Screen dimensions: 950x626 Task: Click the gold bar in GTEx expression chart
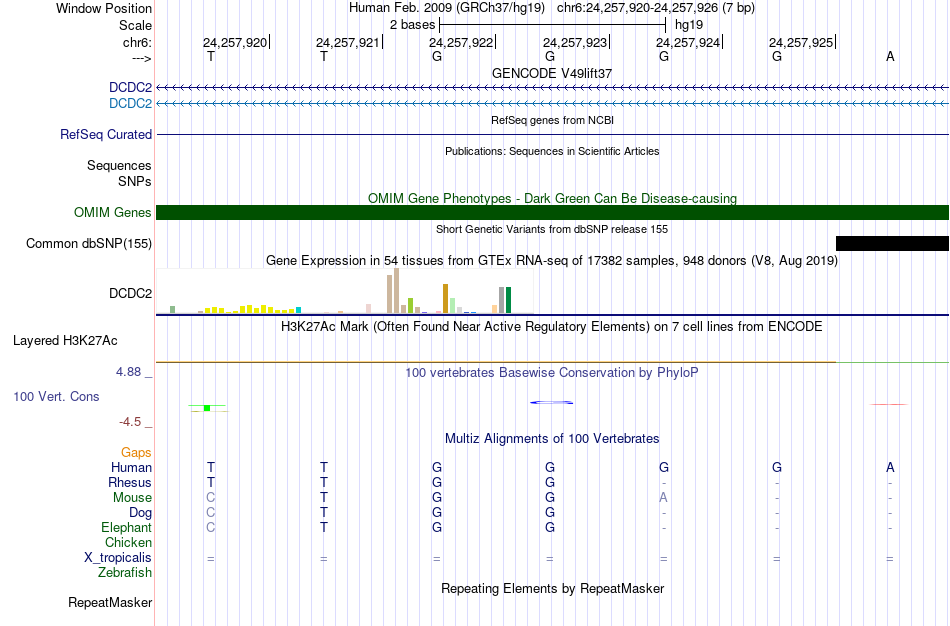tap(445, 299)
